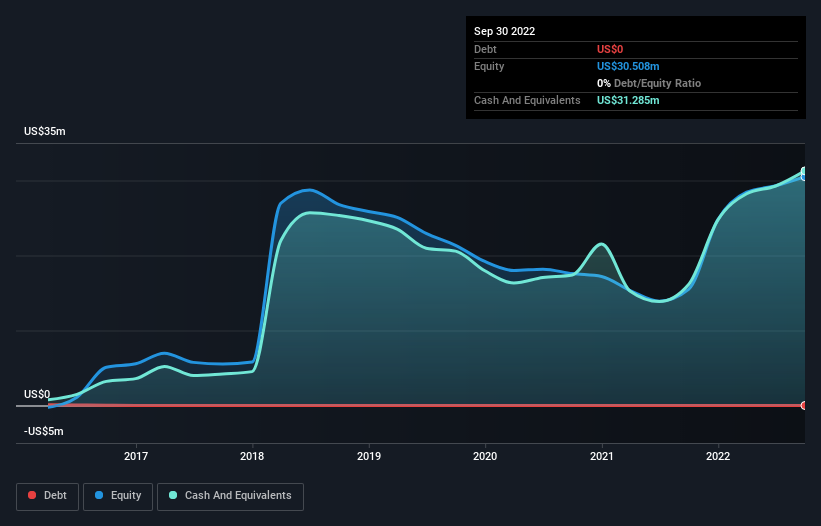Viewport: 821px width, 526px height.
Task: Click the US$35m axis label
Action: pyautogui.click(x=45, y=131)
